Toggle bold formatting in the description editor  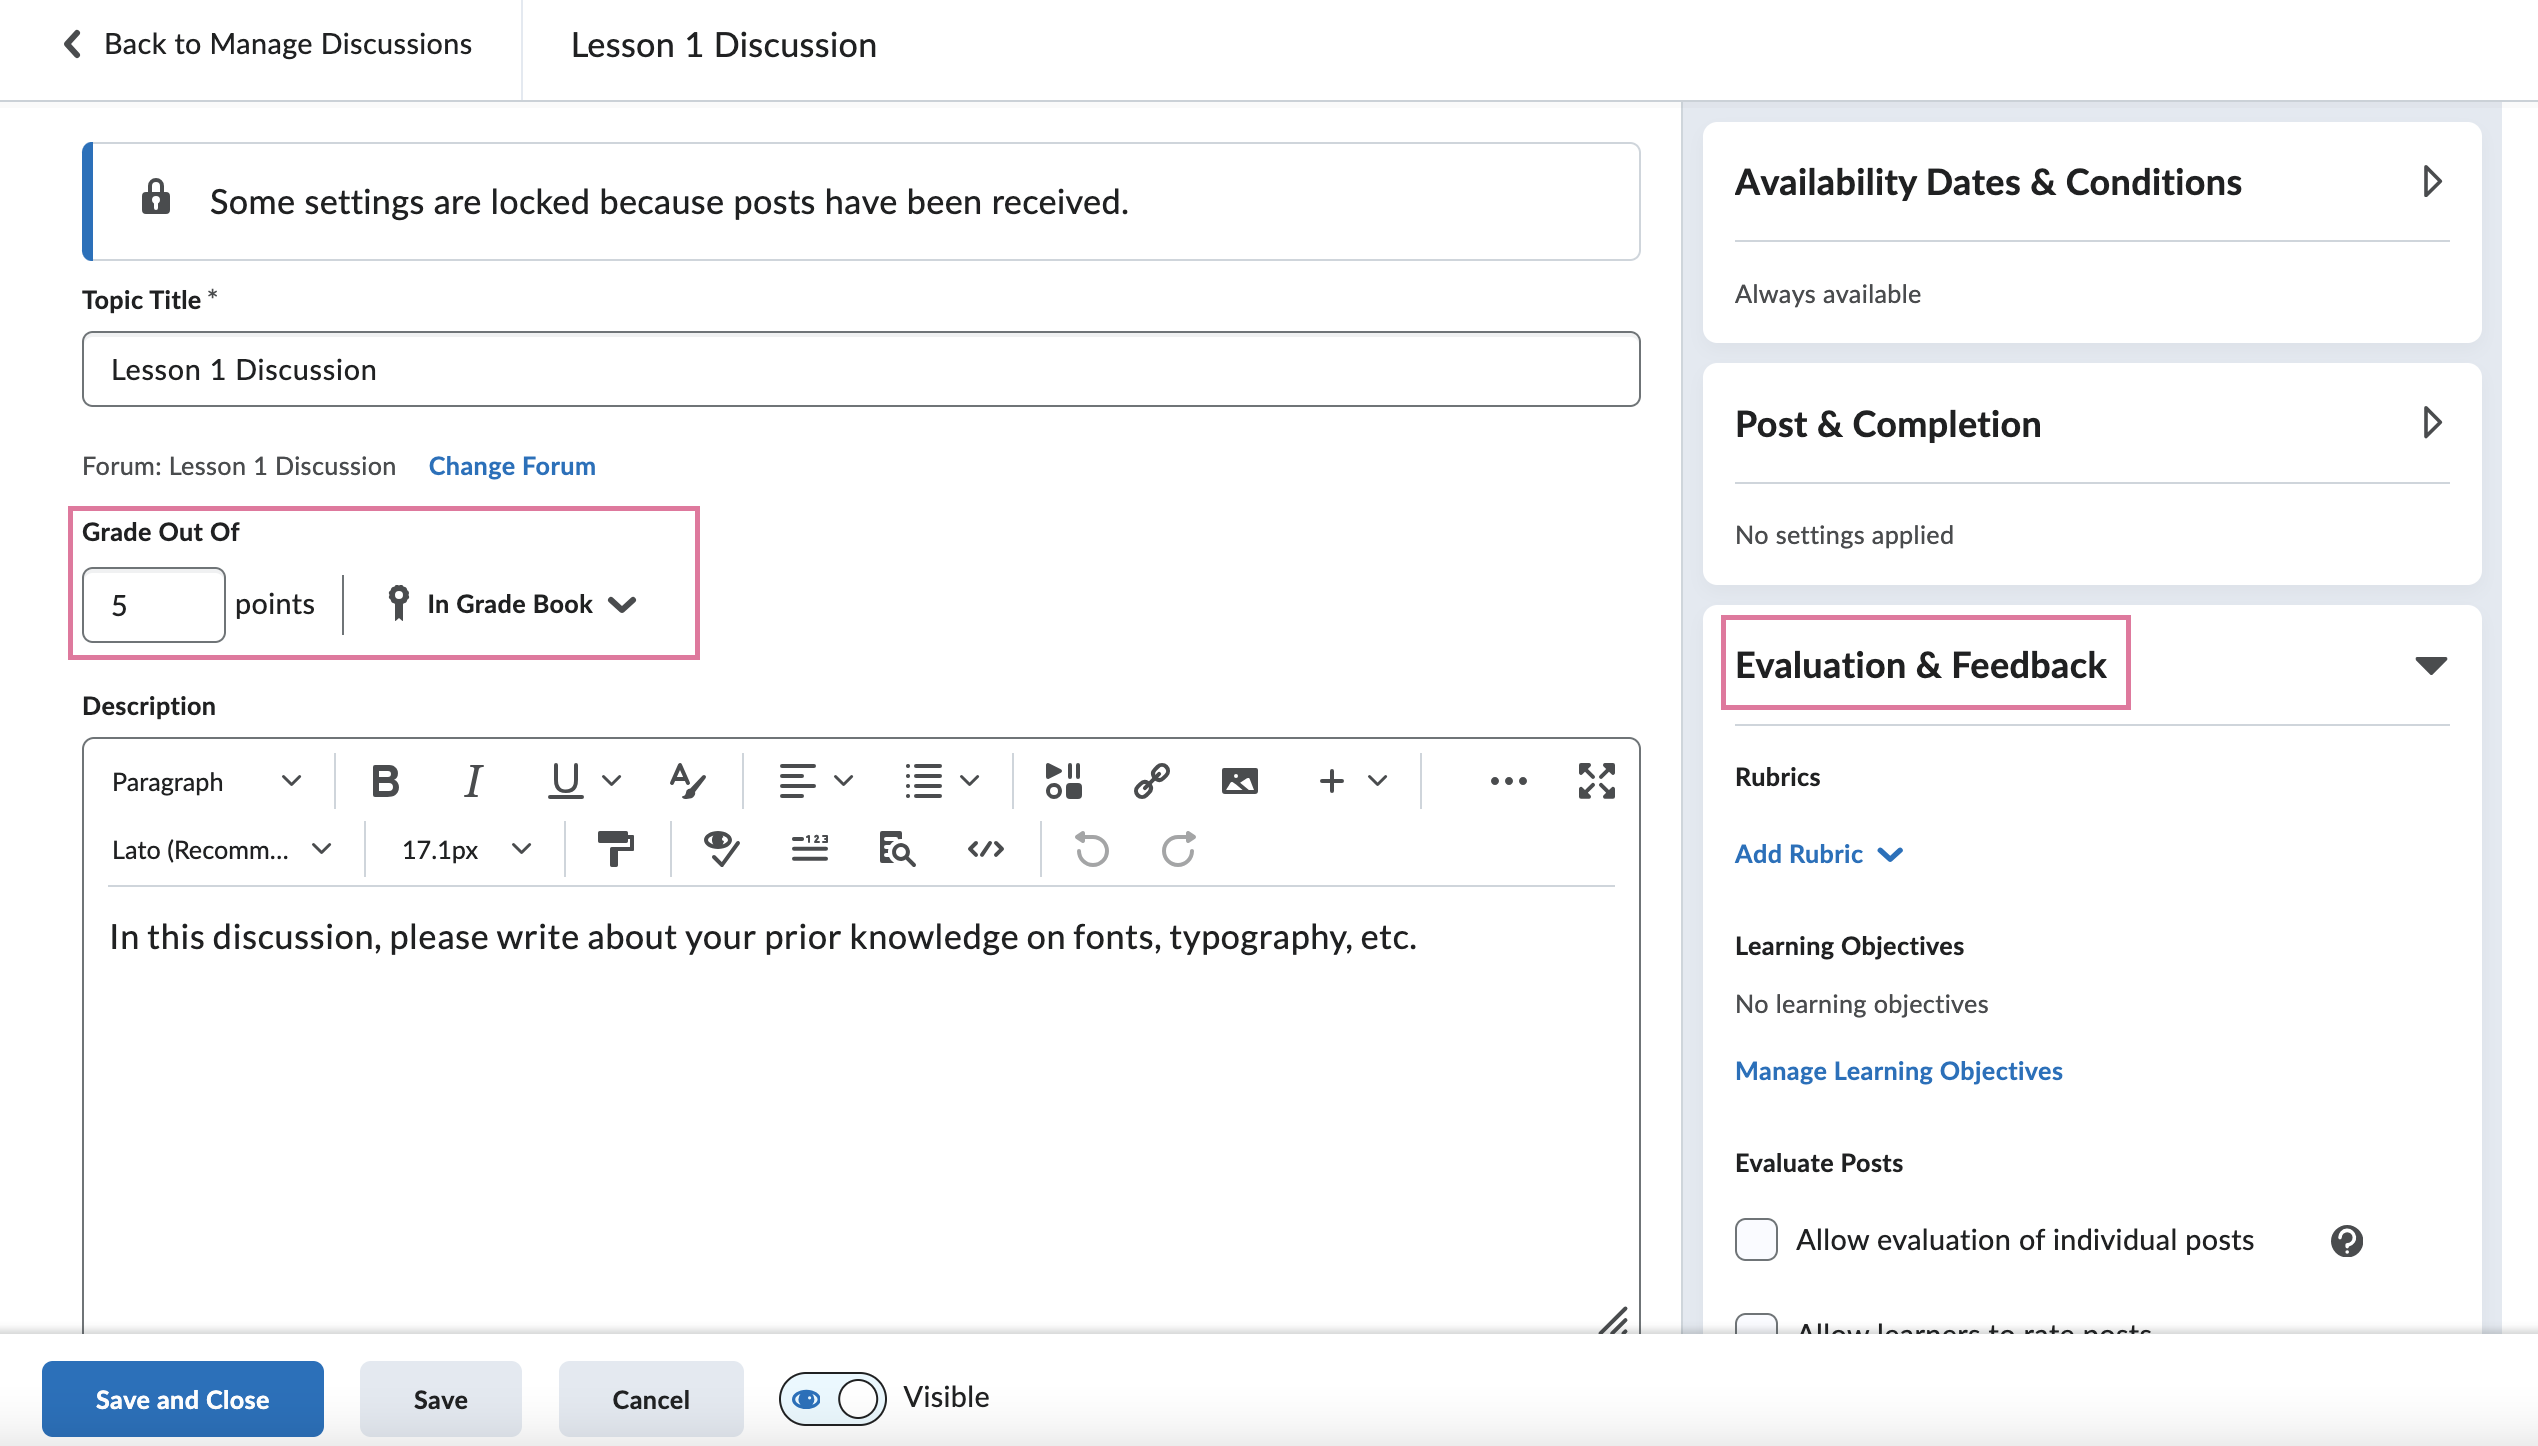pos(385,781)
